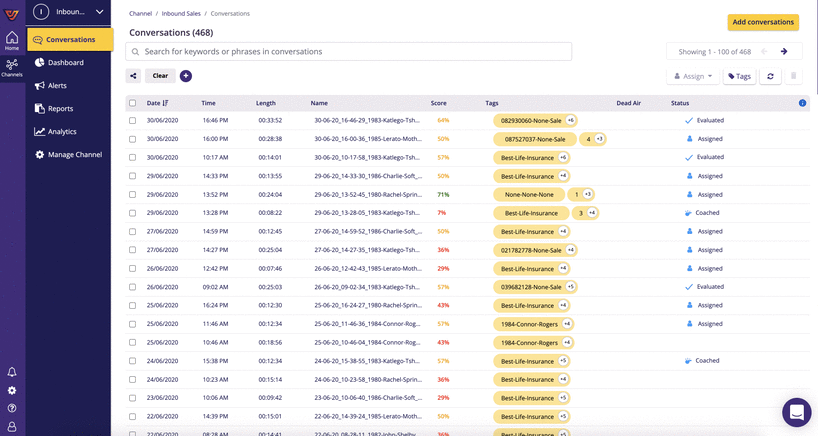Click the blue info icon in table header
This screenshot has width=818, height=436.
(x=802, y=103)
